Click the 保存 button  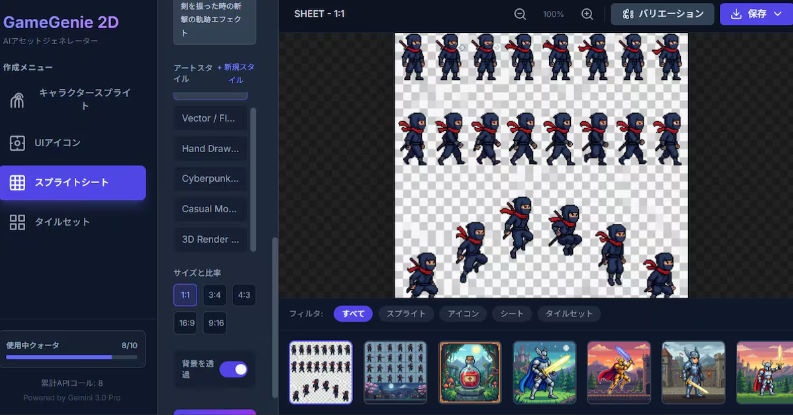757,14
